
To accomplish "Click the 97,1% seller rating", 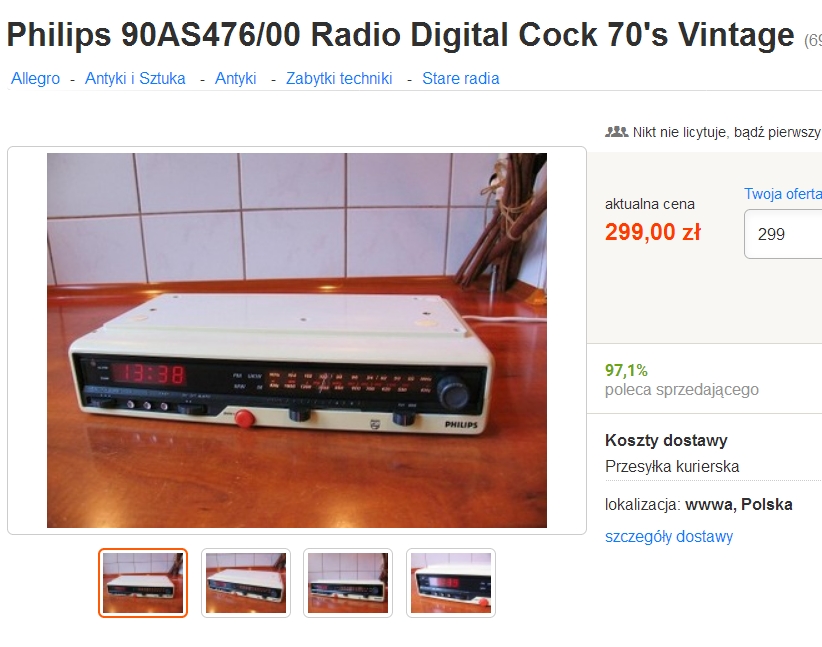I will (626, 370).
